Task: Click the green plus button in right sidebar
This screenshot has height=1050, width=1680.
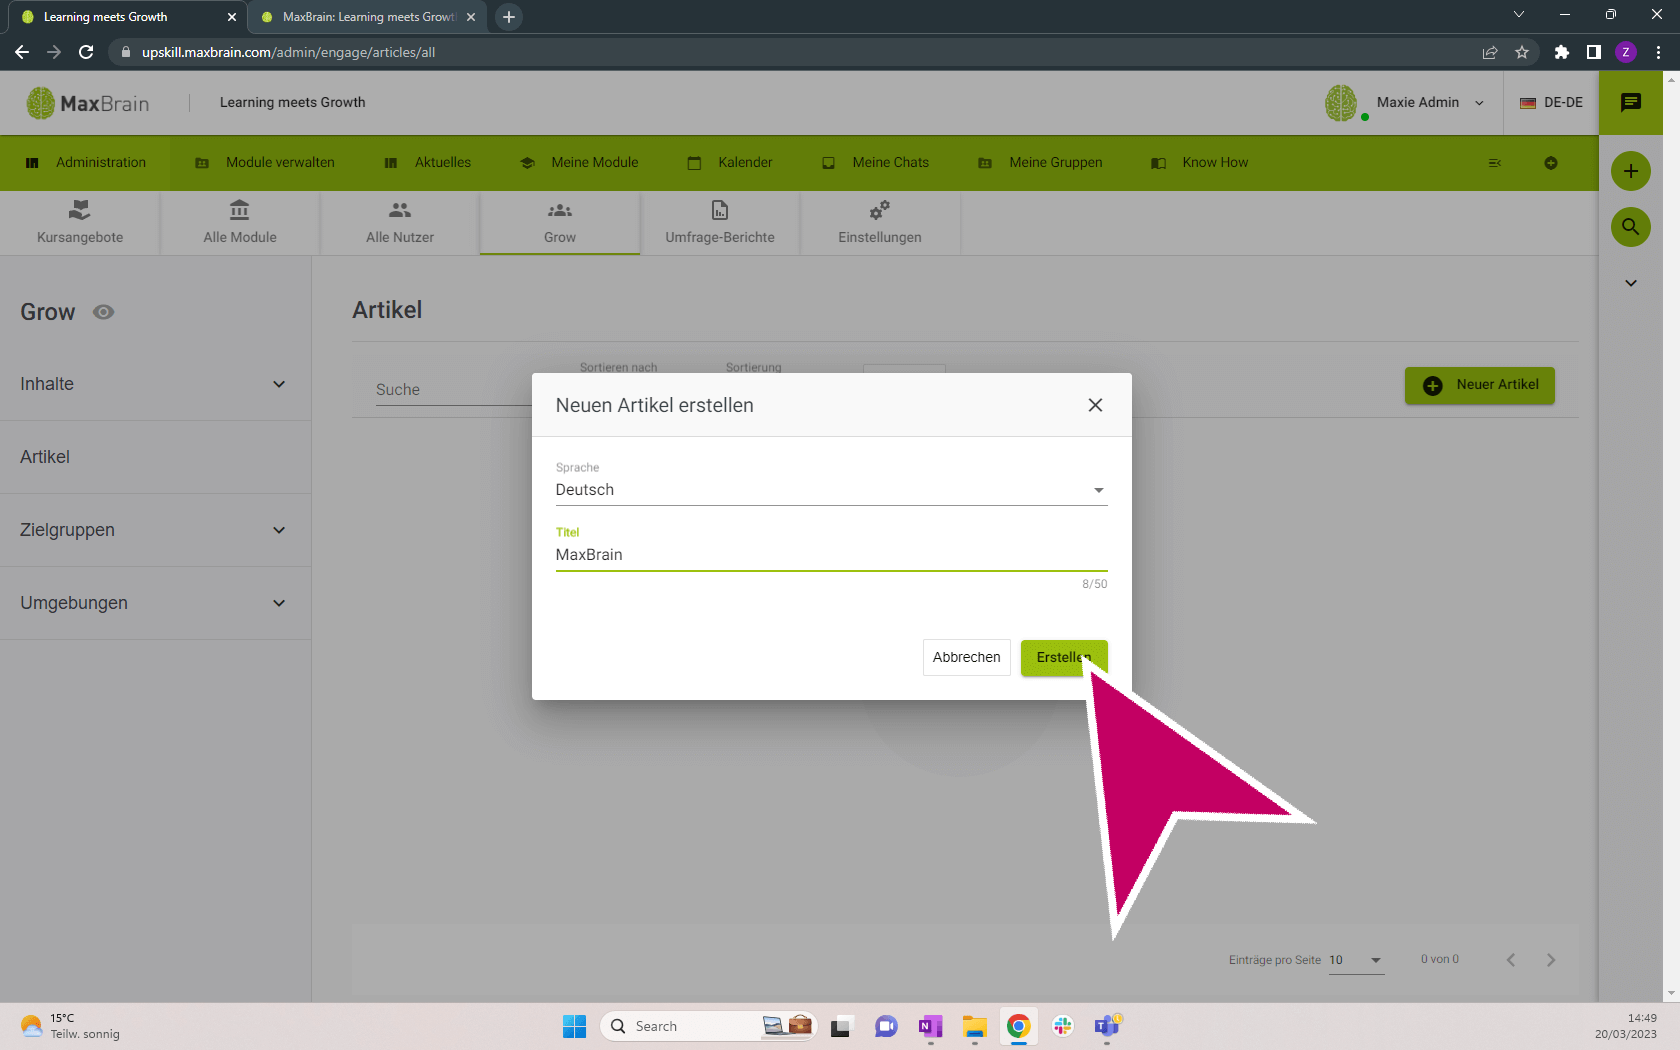Action: coord(1631,171)
